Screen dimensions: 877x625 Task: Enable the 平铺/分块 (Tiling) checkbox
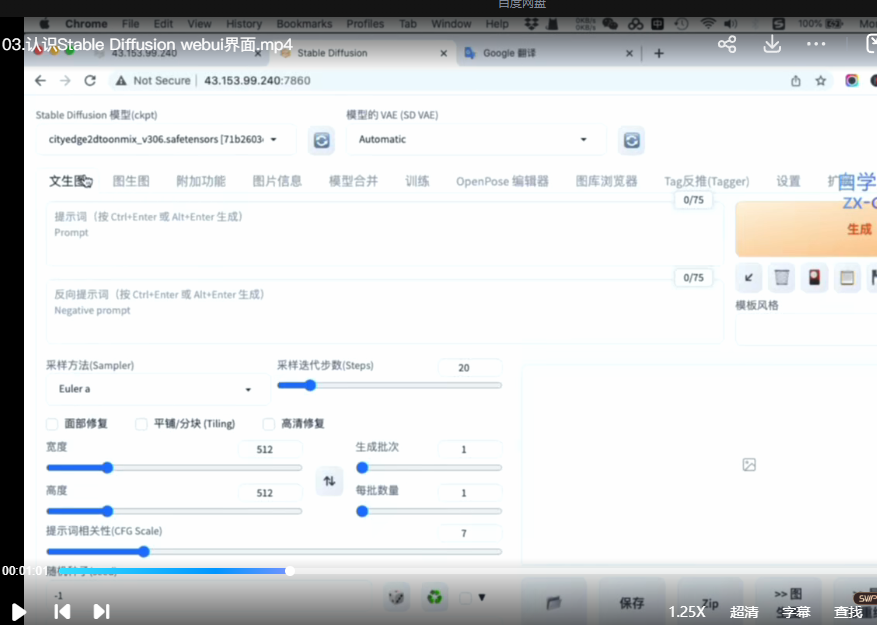[142, 424]
